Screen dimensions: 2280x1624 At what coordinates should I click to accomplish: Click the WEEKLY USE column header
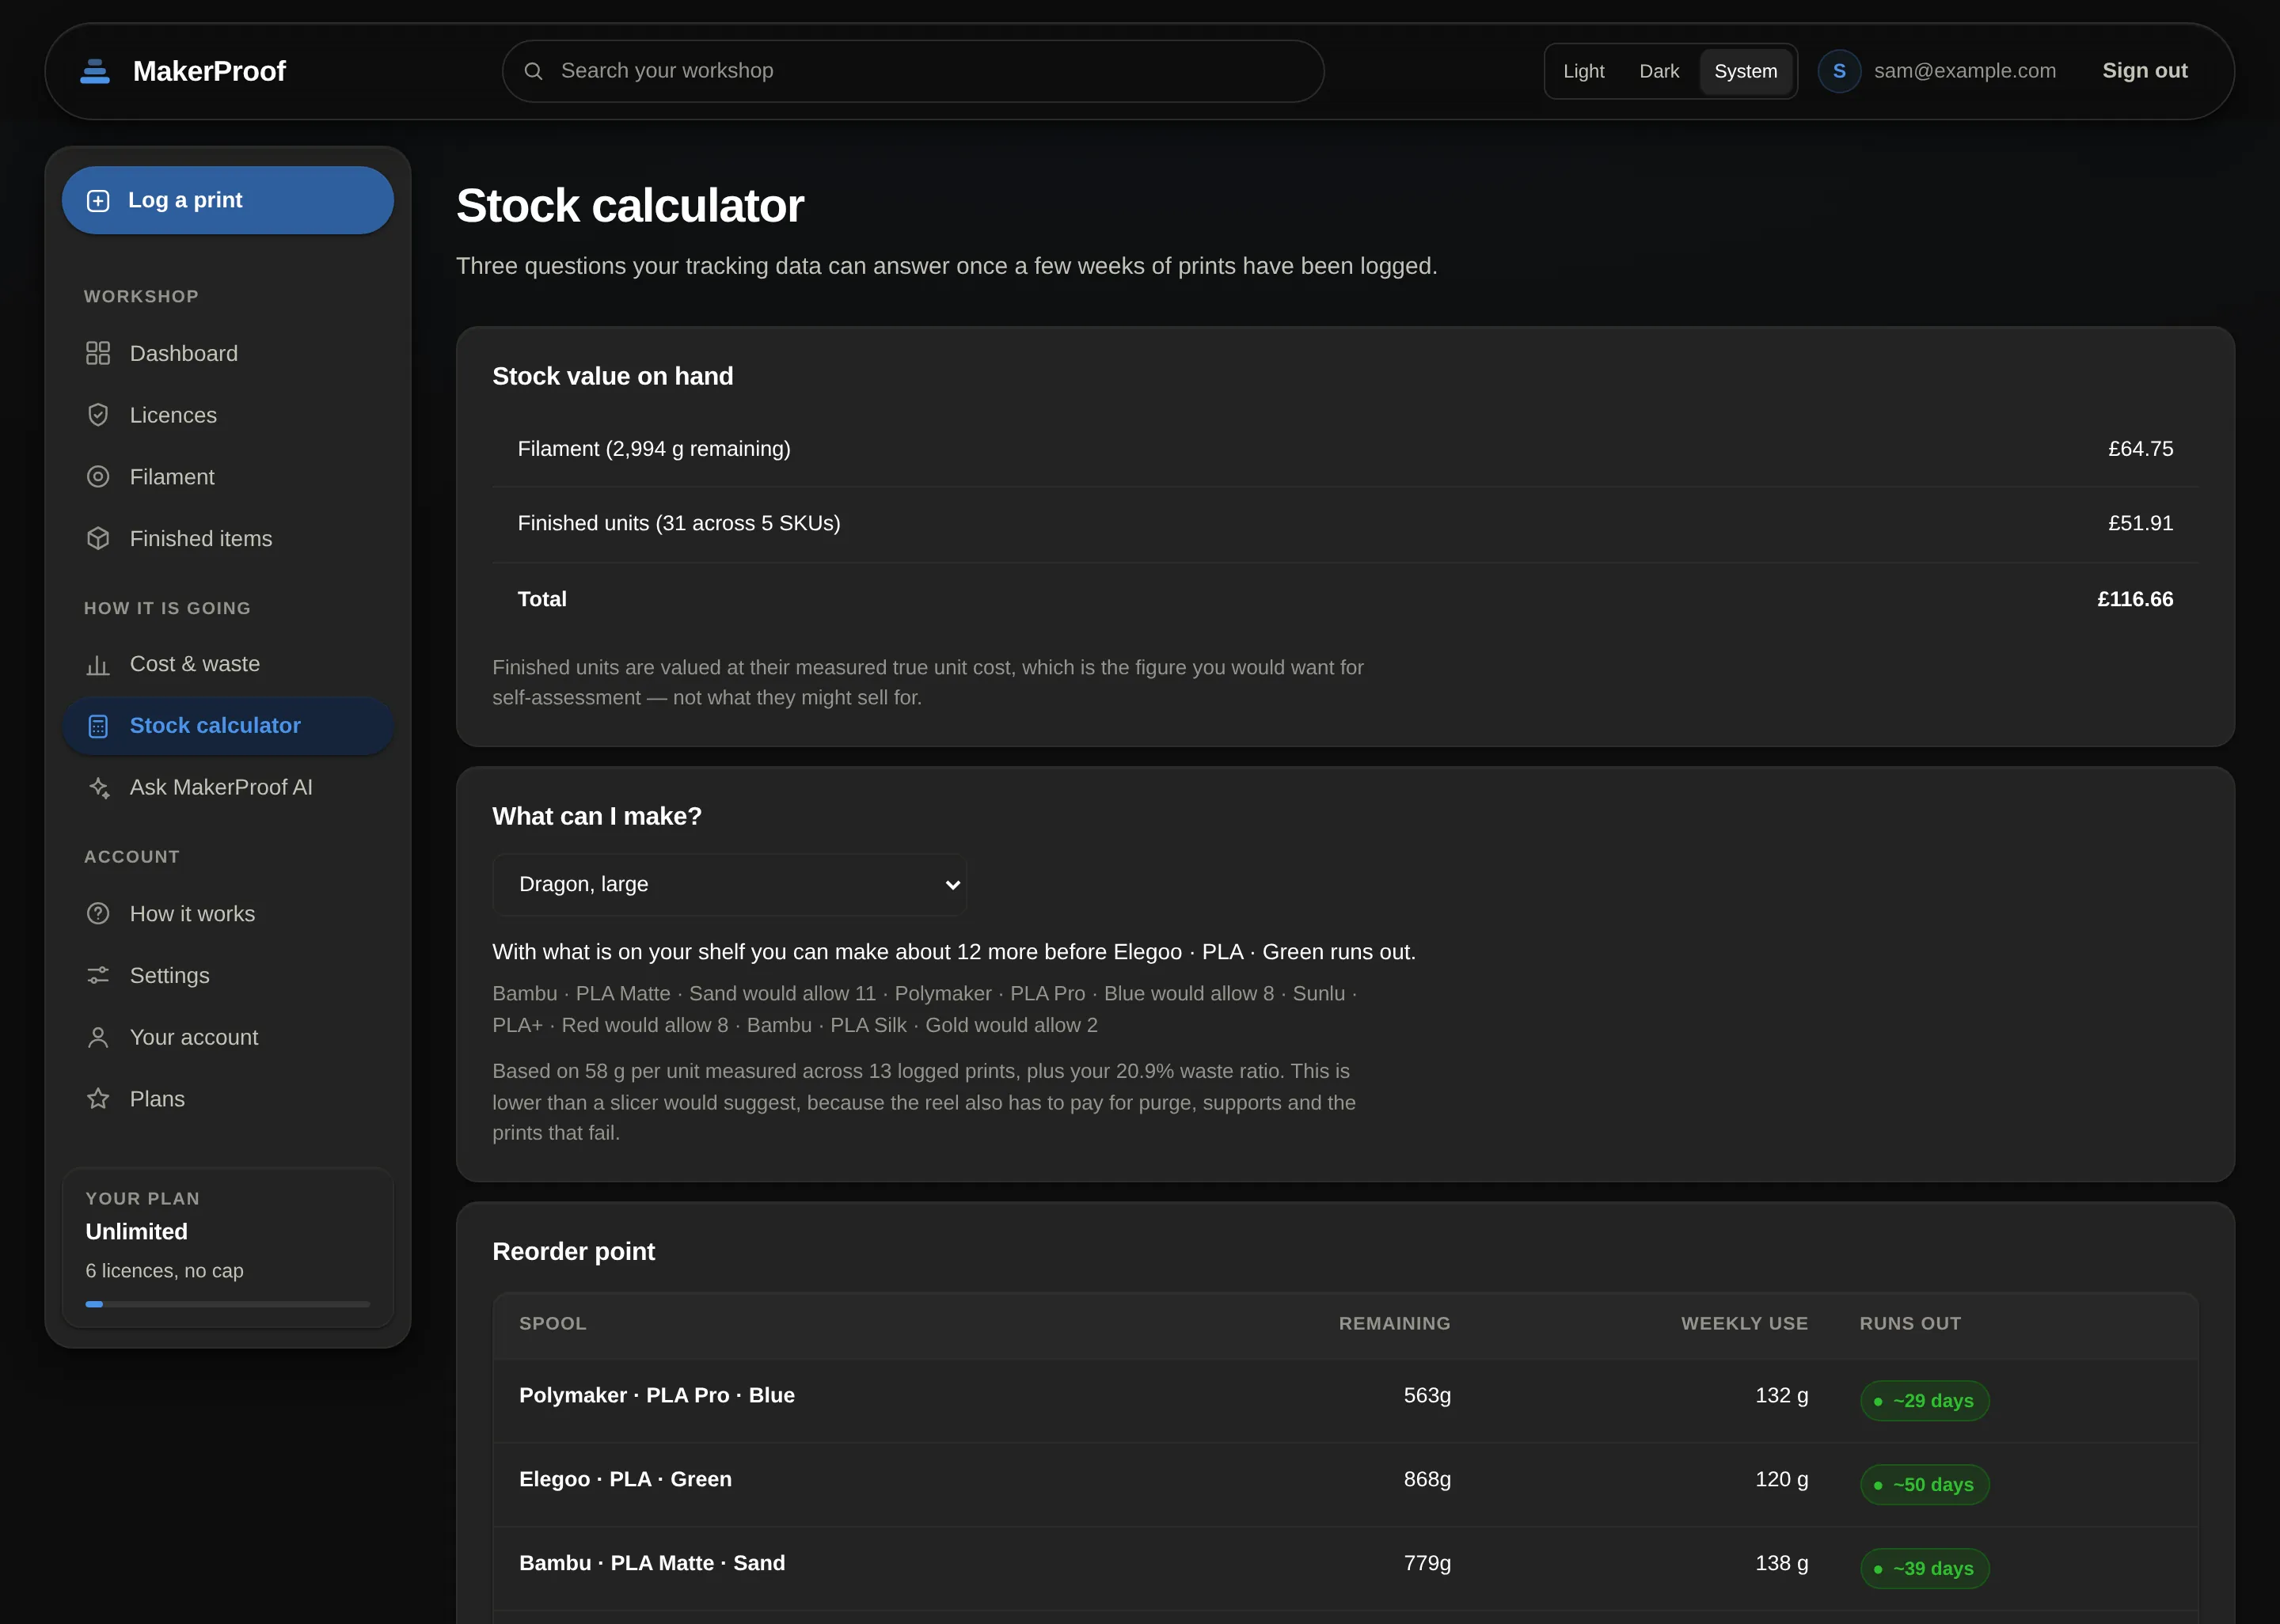(x=1744, y=1323)
